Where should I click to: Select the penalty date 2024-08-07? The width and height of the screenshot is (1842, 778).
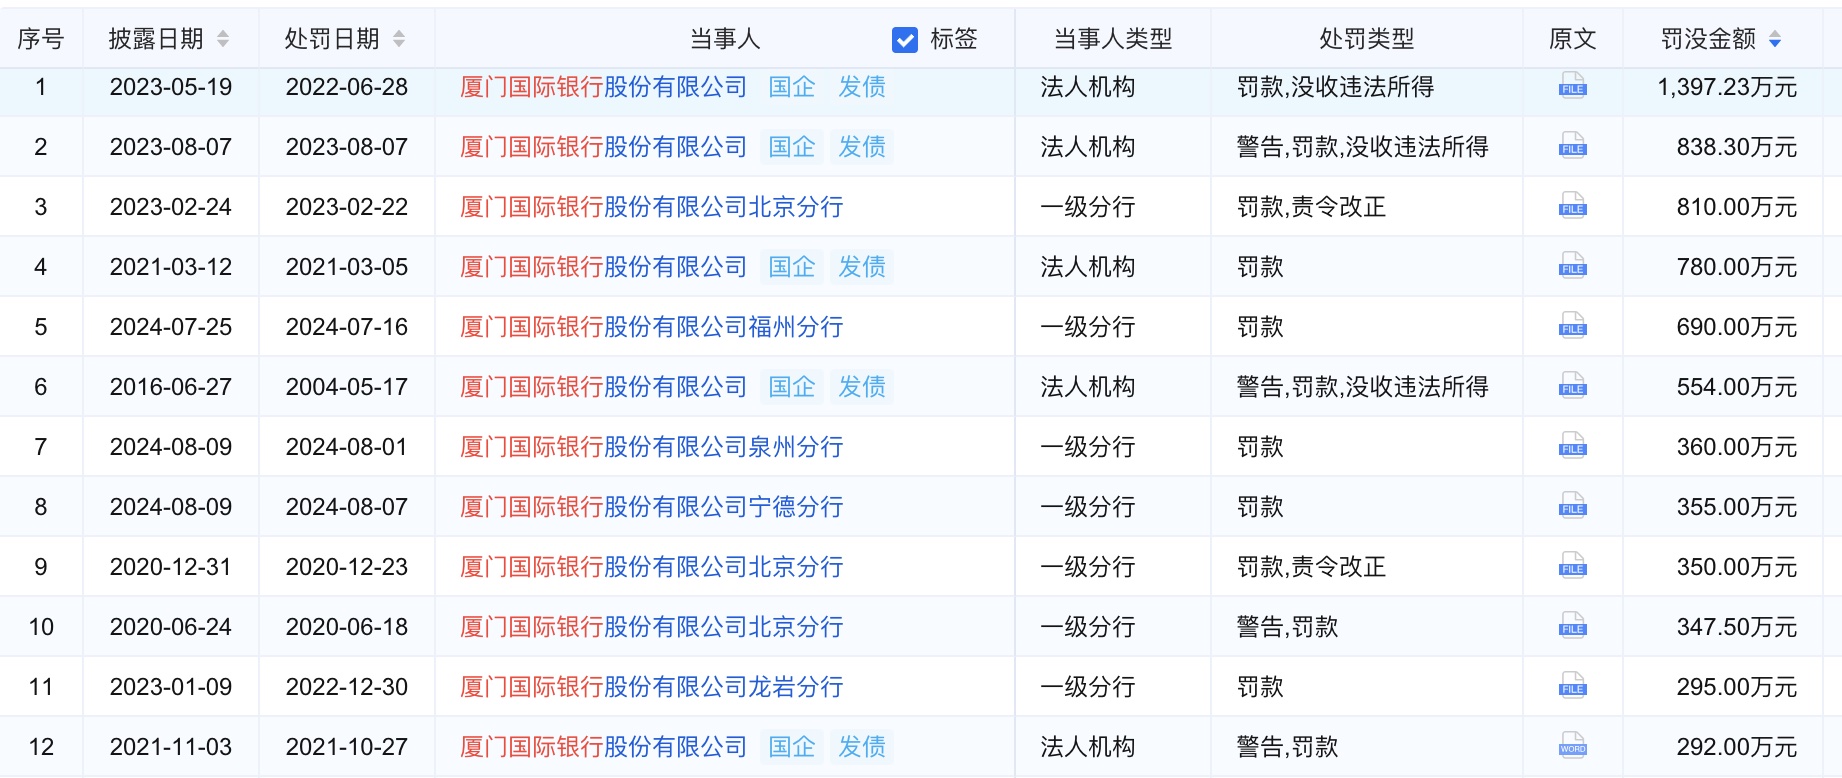(x=347, y=507)
